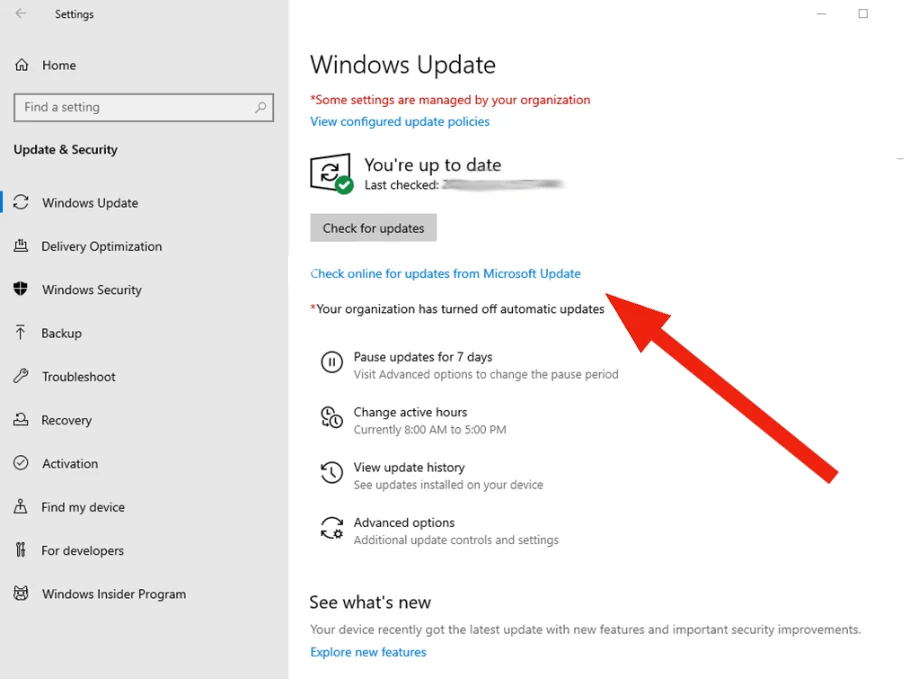904x686 pixels.
Task: Click the 'You're up to date' text
Action: pyautogui.click(x=432, y=165)
